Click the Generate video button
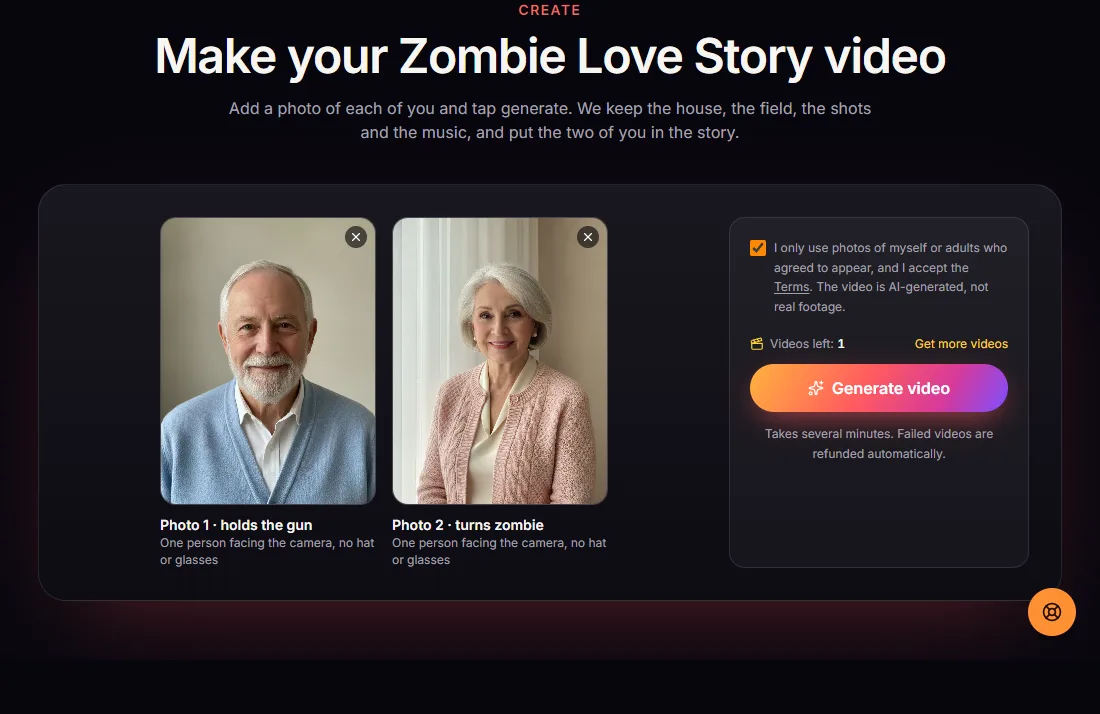Screen dimensions: 1100x714 [878, 388]
